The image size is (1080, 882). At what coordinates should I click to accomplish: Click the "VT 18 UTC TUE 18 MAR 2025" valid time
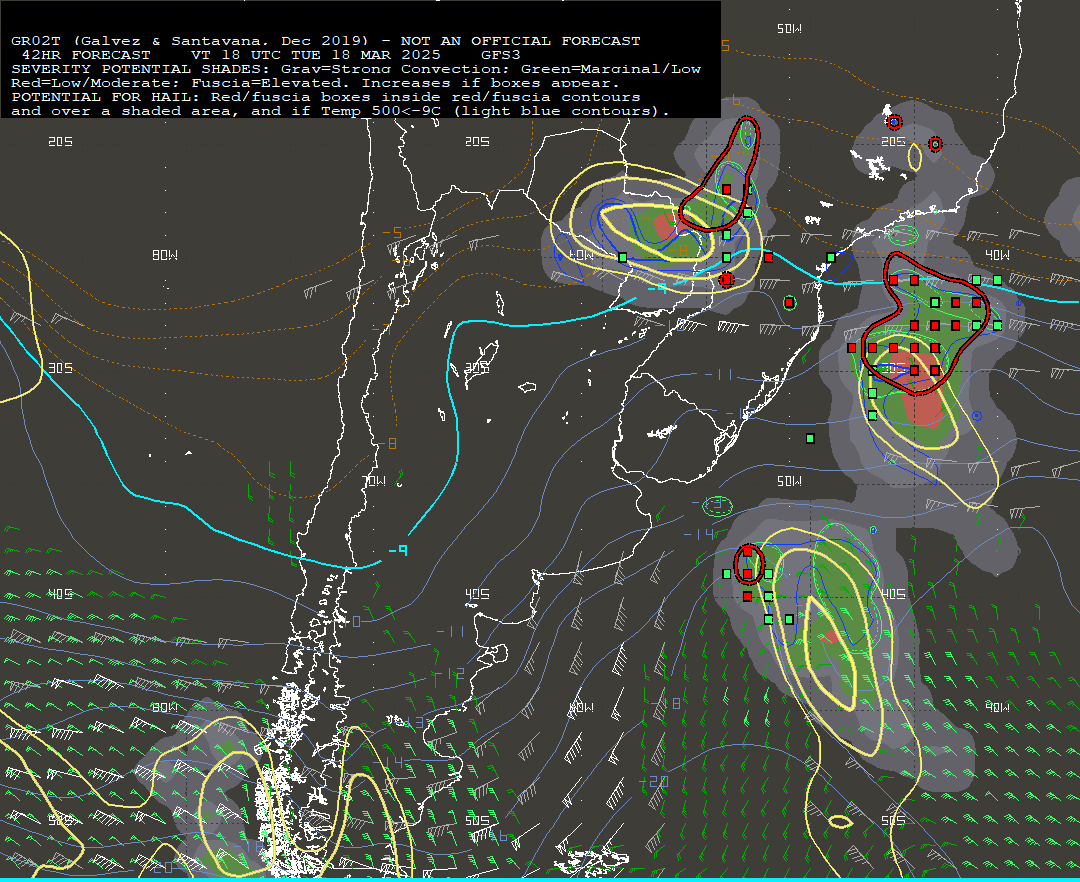315,55
